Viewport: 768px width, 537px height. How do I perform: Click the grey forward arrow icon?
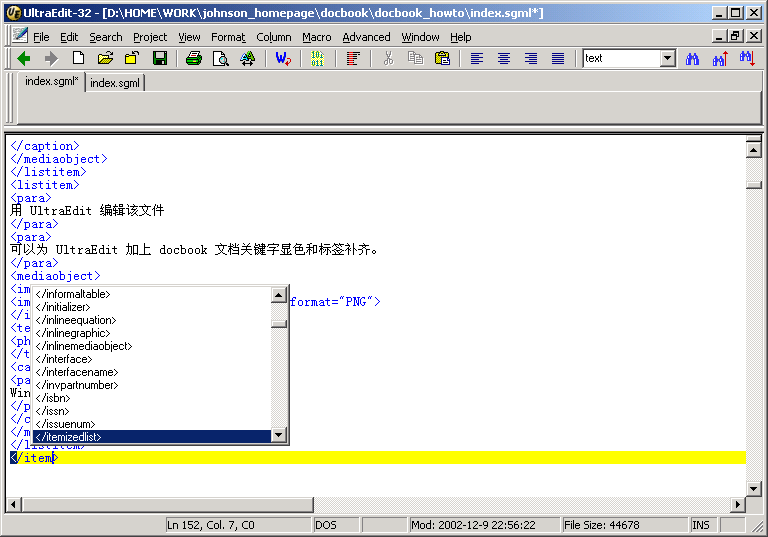(x=51, y=59)
